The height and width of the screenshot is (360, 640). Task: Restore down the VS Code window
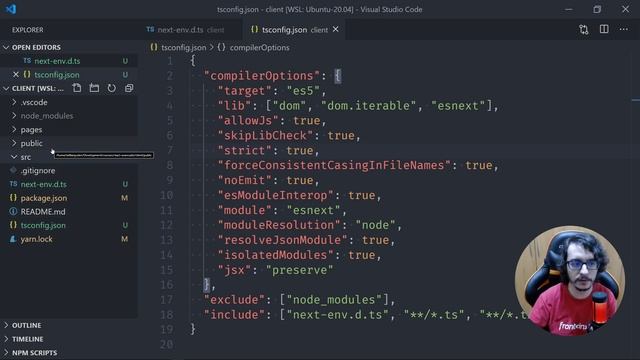tap(597, 9)
